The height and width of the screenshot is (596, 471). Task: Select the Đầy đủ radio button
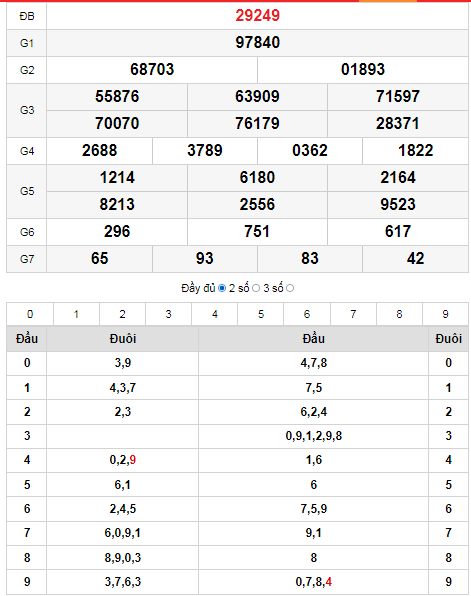tap(222, 288)
